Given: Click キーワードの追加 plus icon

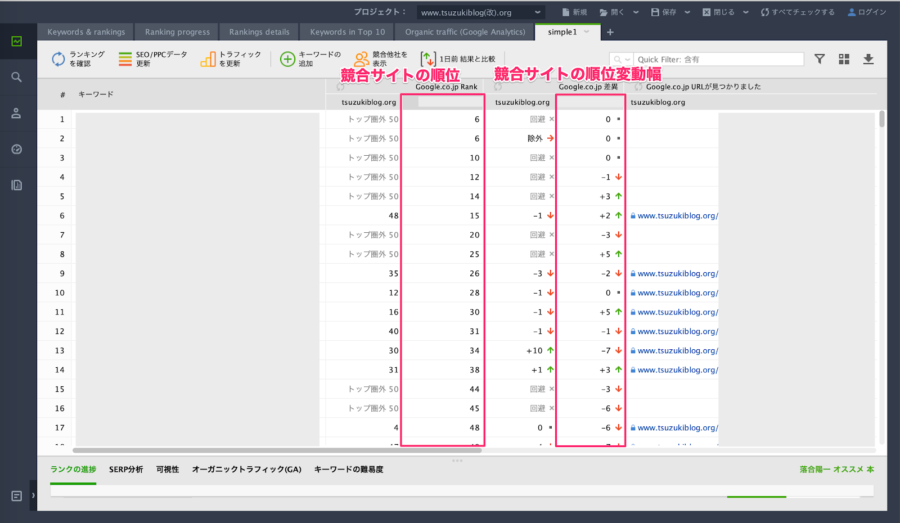Looking at the screenshot, I should tap(288, 59).
